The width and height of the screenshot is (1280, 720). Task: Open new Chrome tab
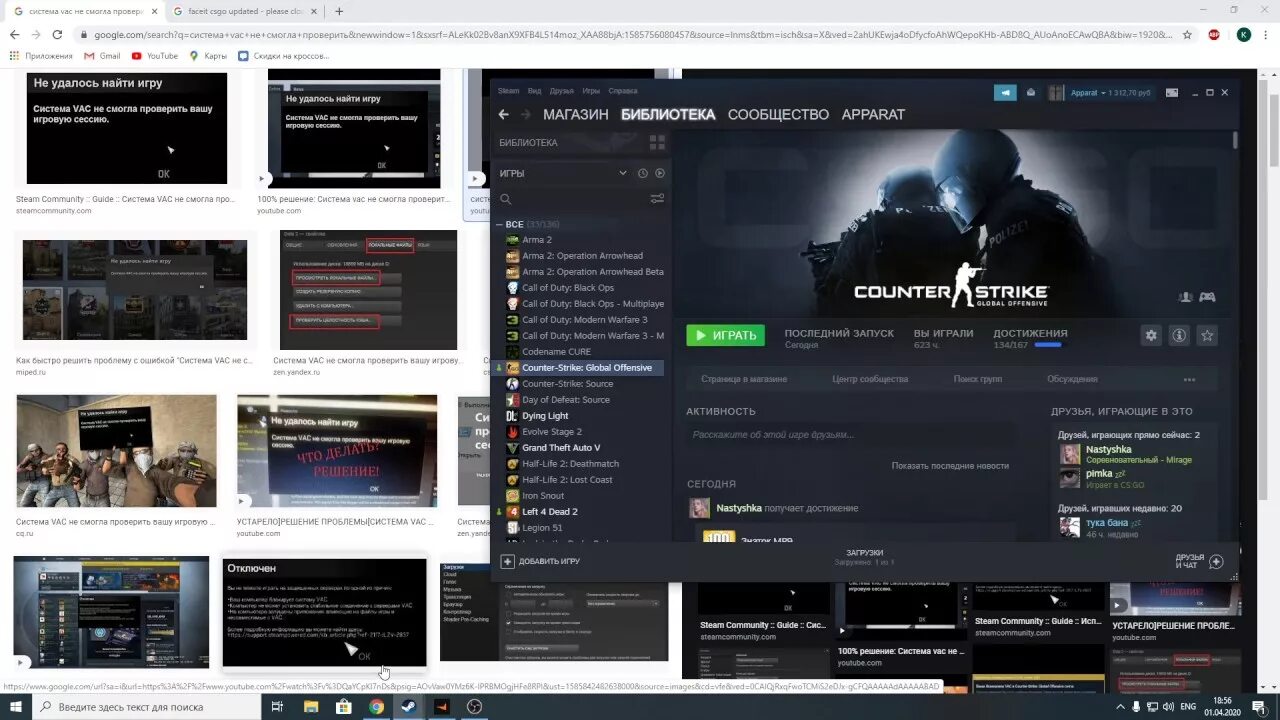pyautogui.click(x=339, y=11)
